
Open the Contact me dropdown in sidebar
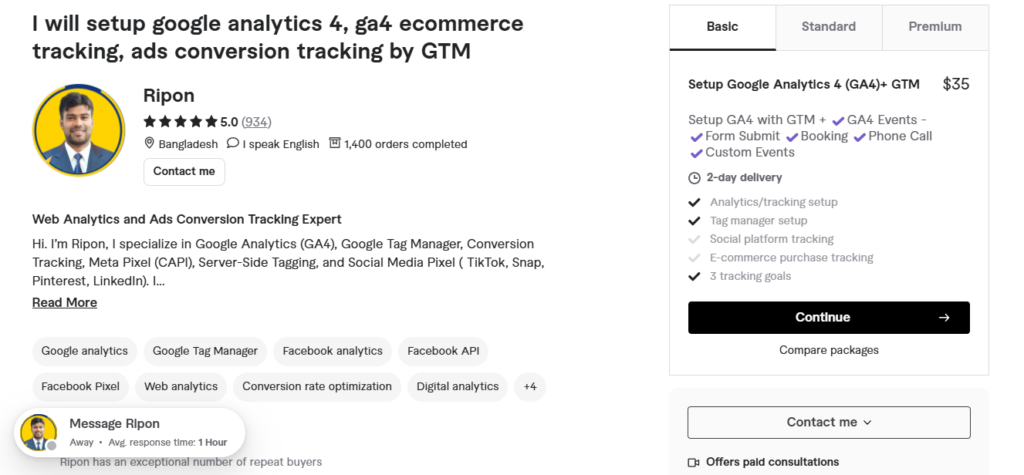(x=829, y=422)
